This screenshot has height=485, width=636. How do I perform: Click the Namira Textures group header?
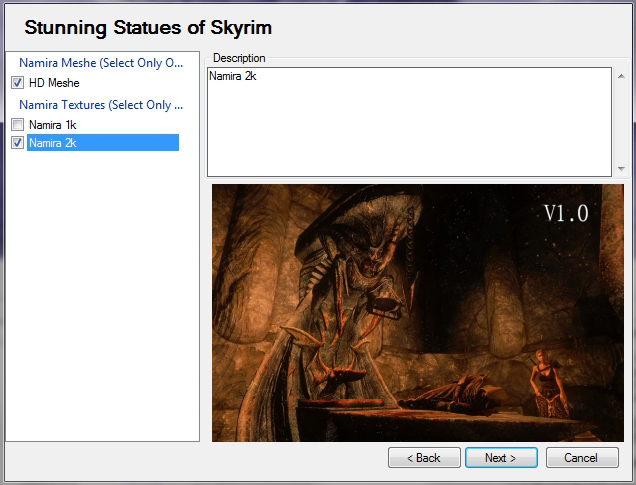pyautogui.click(x=100, y=105)
